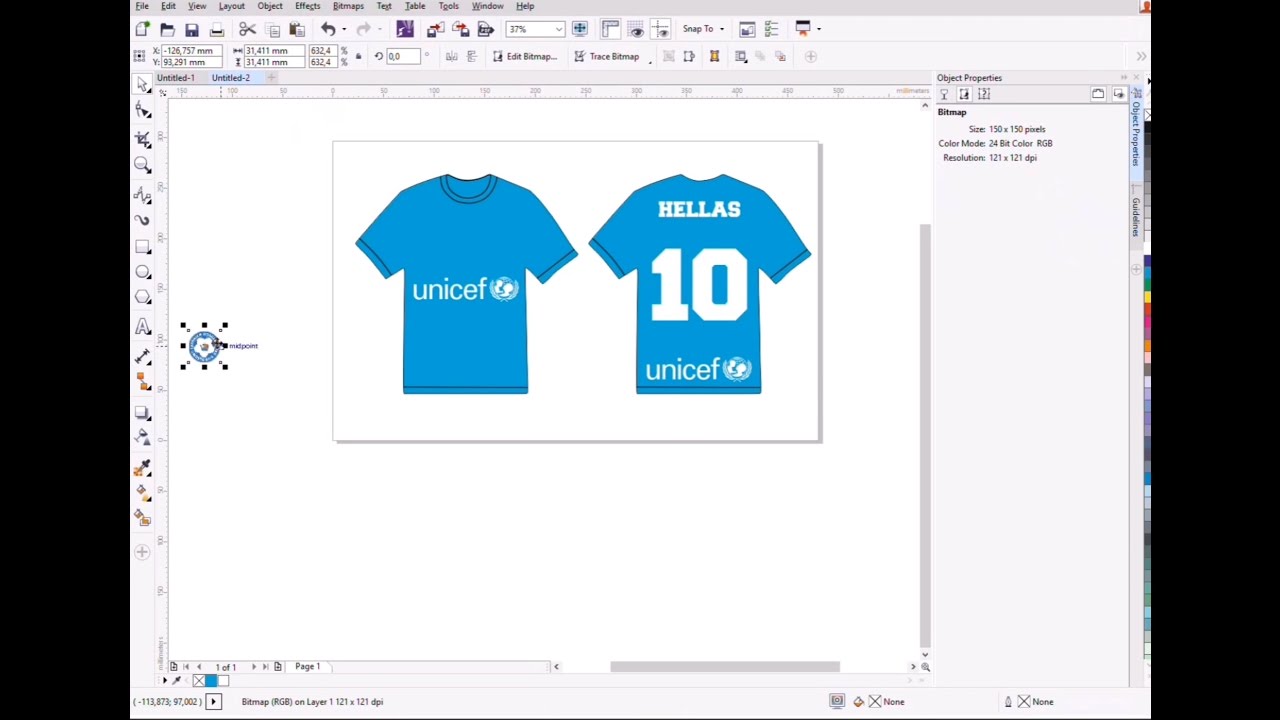The width and height of the screenshot is (1280, 720).
Task: Click the New document icon
Action: (x=142, y=29)
